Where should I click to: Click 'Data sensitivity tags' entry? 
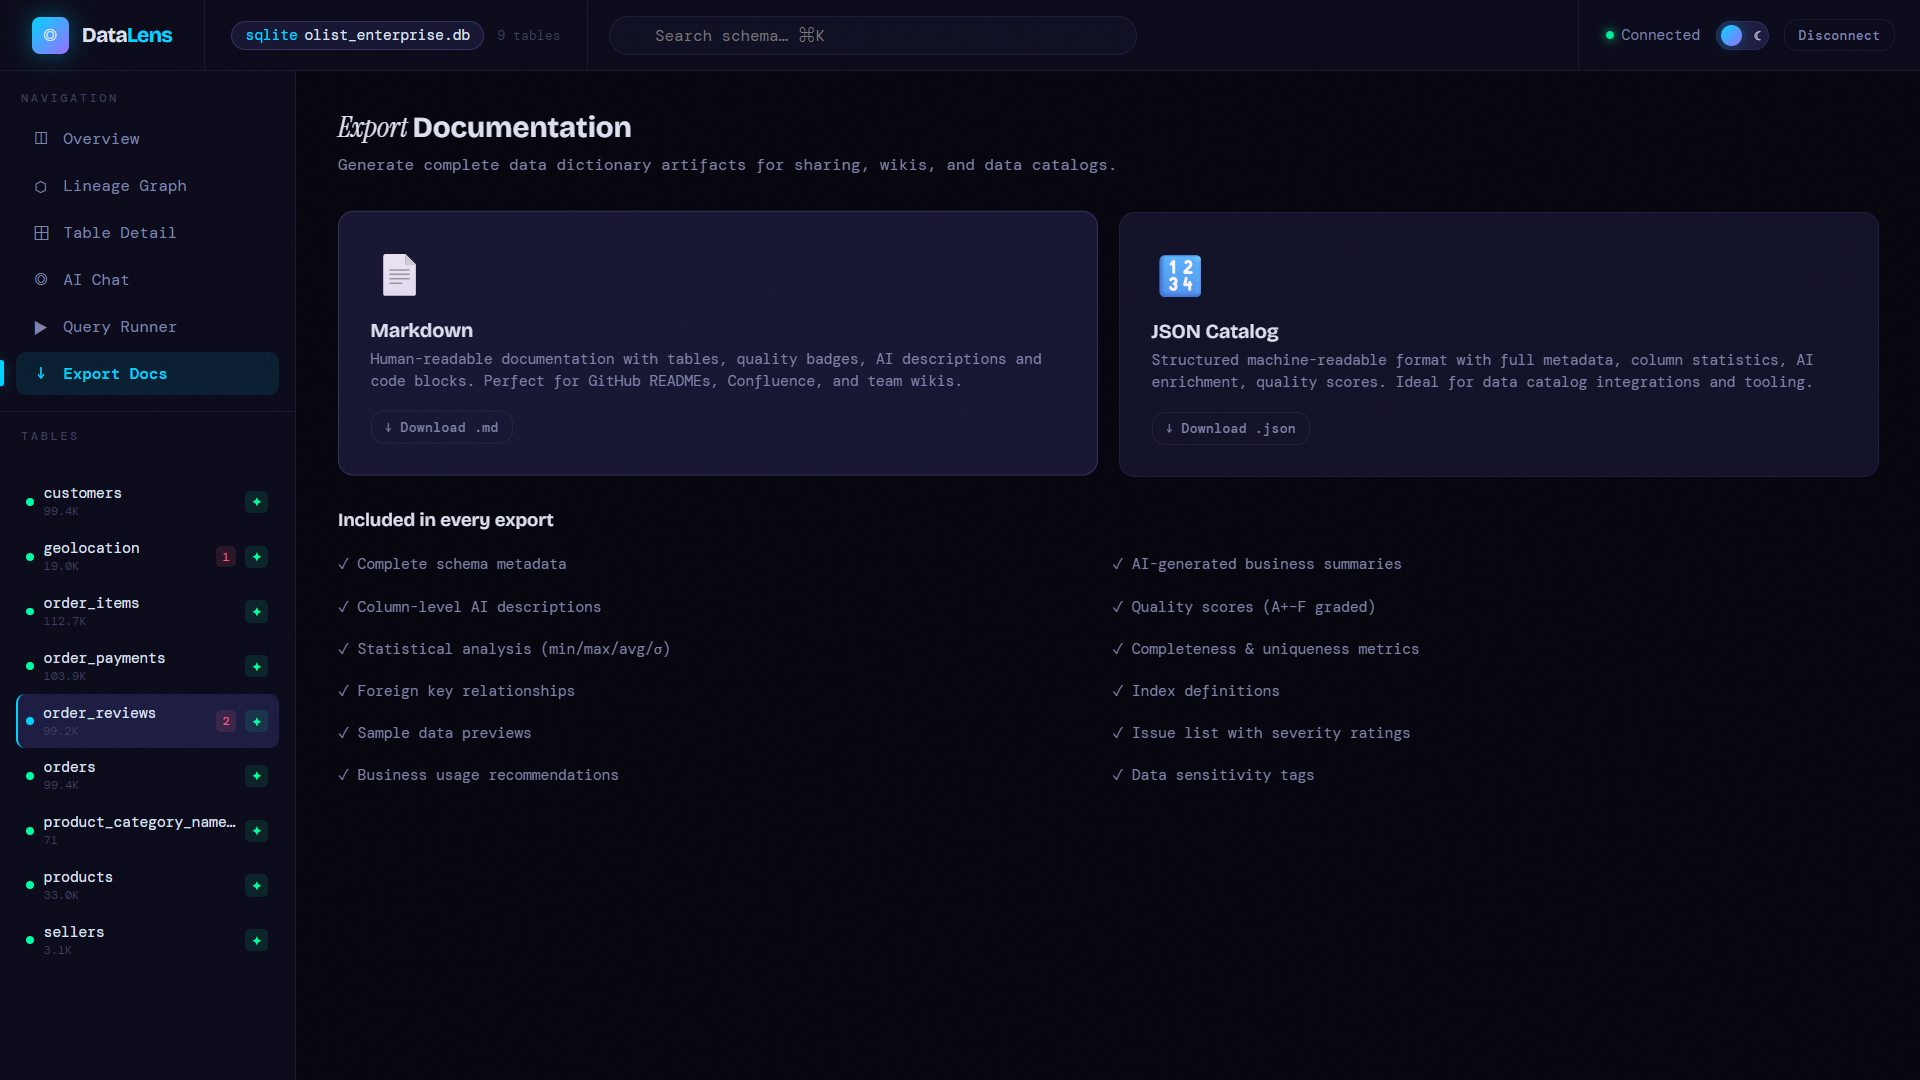1213,775
